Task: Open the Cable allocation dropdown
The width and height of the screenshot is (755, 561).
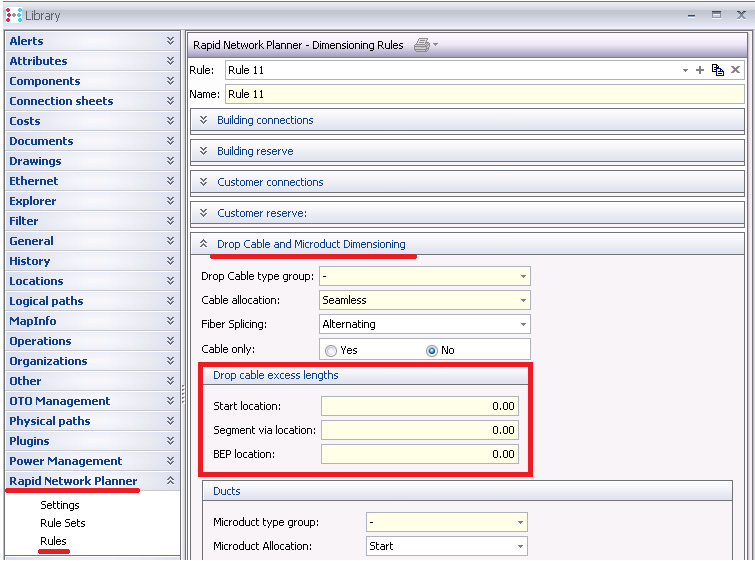Action: [x=523, y=300]
